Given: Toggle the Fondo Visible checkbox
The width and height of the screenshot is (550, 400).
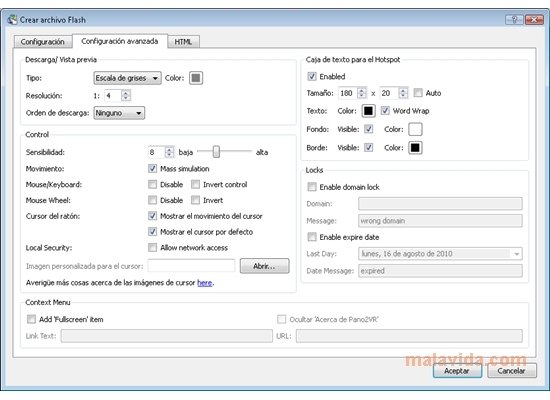Looking at the screenshot, I should 368,129.
